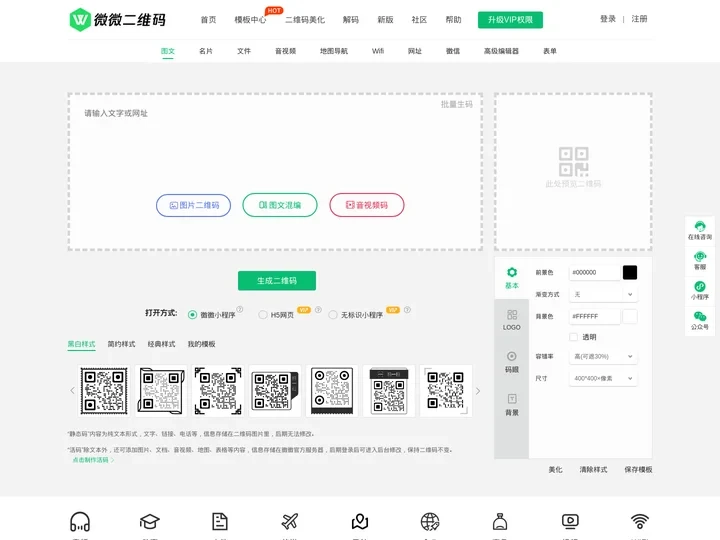The image size is (720, 540).
Task: Click the 图文混编 button
Action: click(x=280, y=205)
